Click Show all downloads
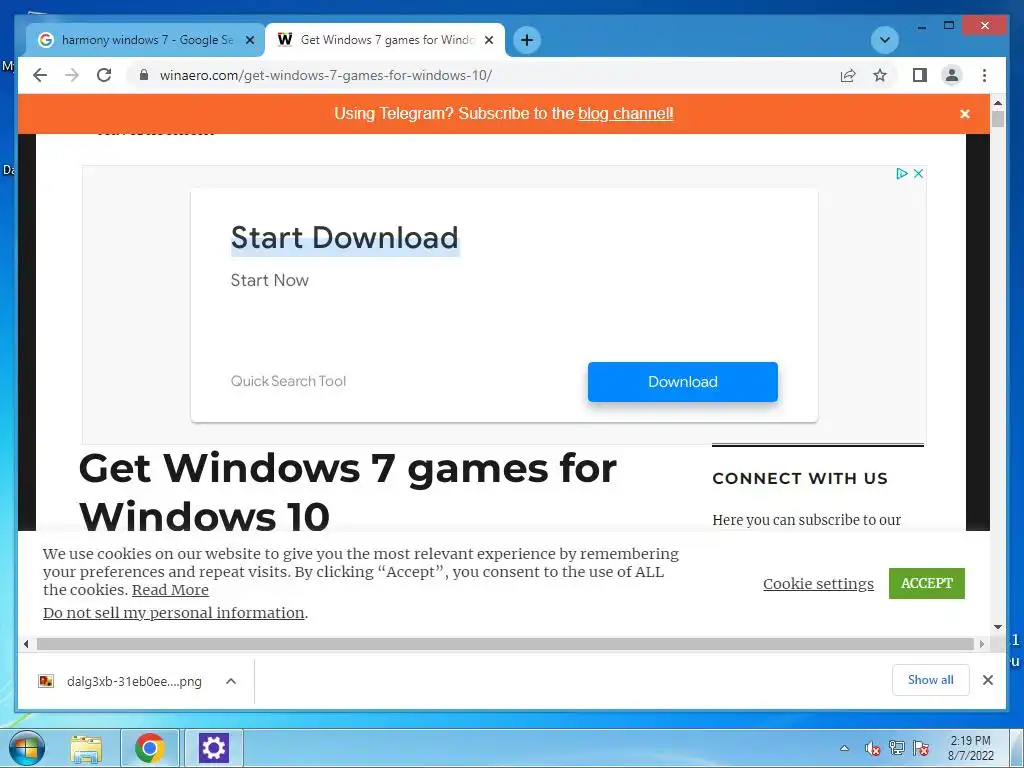The image size is (1024, 768). 930,680
